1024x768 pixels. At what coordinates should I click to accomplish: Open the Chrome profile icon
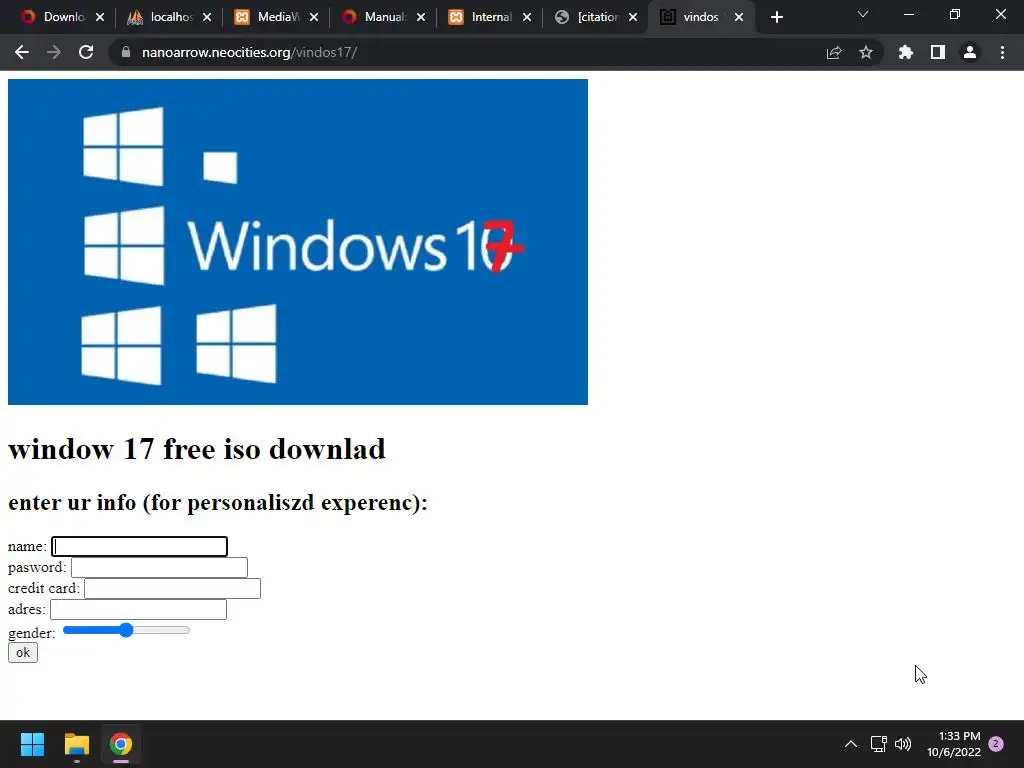point(970,52)
